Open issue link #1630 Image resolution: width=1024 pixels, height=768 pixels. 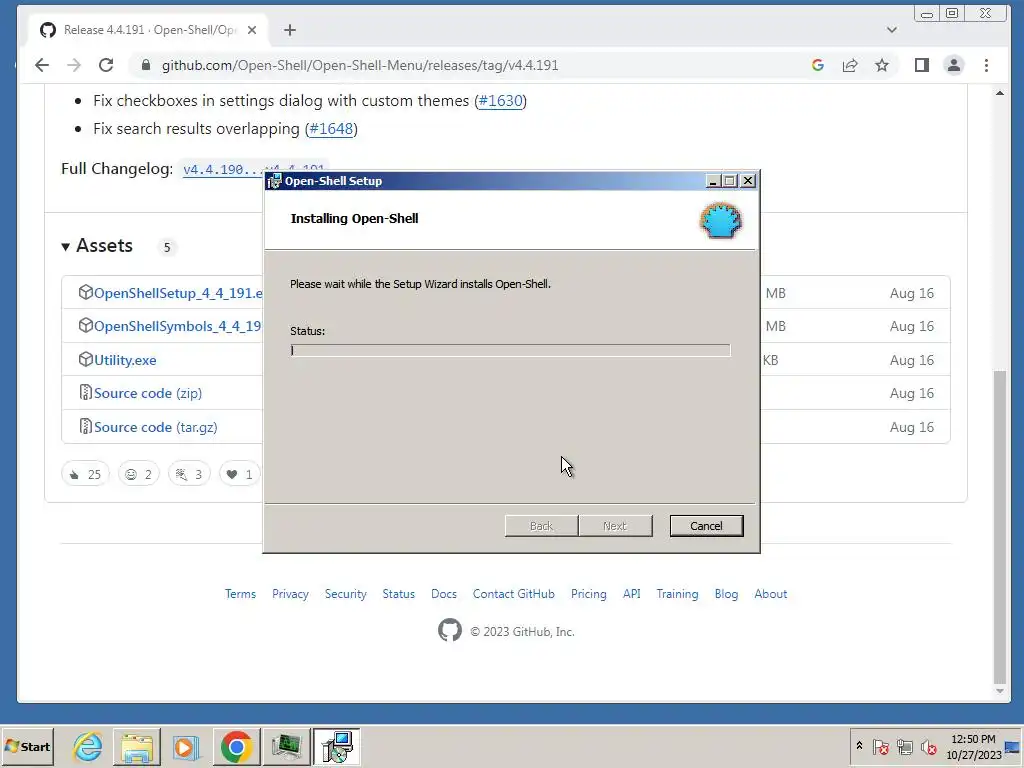[x=501, y=101]
